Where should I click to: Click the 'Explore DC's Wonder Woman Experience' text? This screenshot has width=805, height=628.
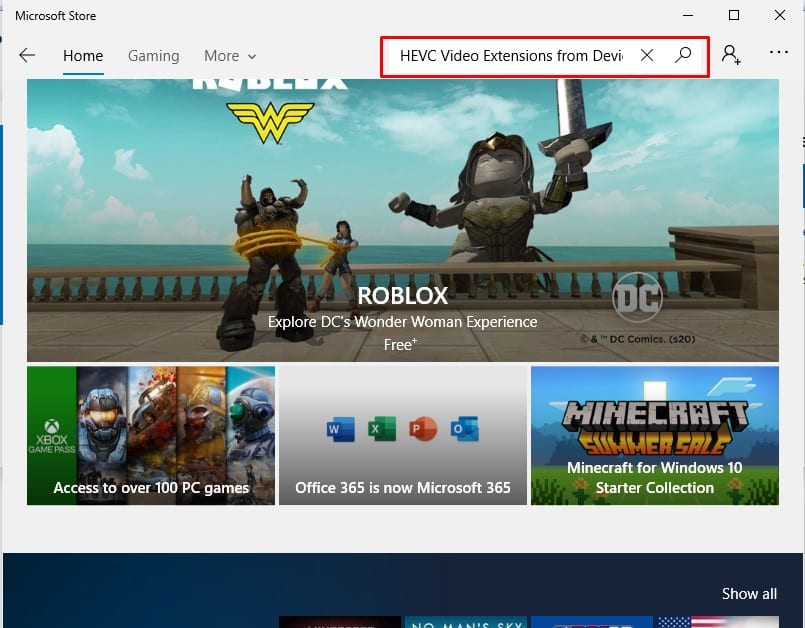pyautogui.click(x=402, y=322)
